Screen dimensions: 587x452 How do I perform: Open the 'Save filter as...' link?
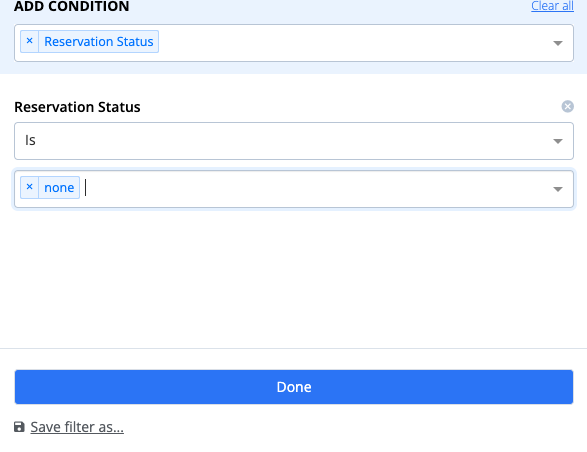click(x=77, y=427)
